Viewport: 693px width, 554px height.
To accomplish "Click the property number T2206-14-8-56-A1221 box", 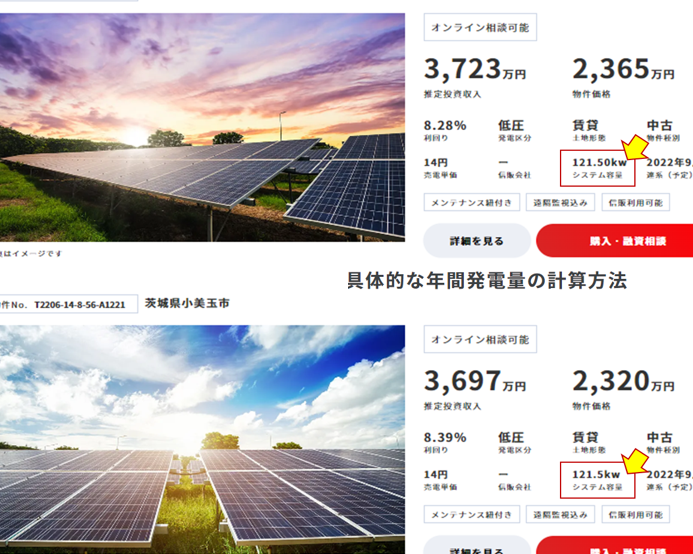I will coord(69,304).
